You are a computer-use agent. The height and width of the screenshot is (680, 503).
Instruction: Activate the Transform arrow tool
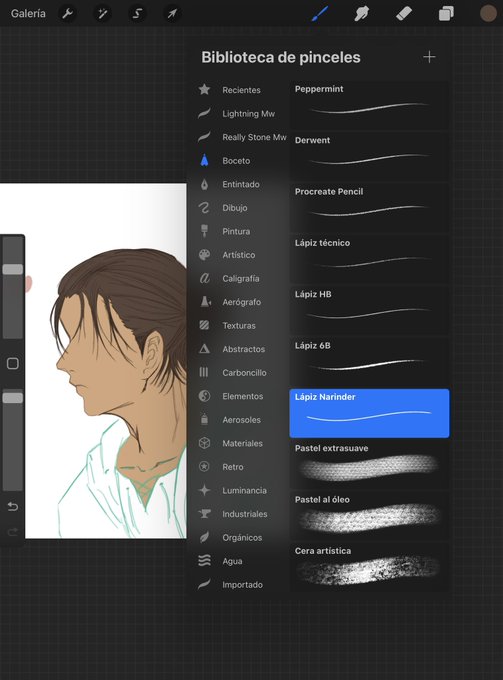172,14
